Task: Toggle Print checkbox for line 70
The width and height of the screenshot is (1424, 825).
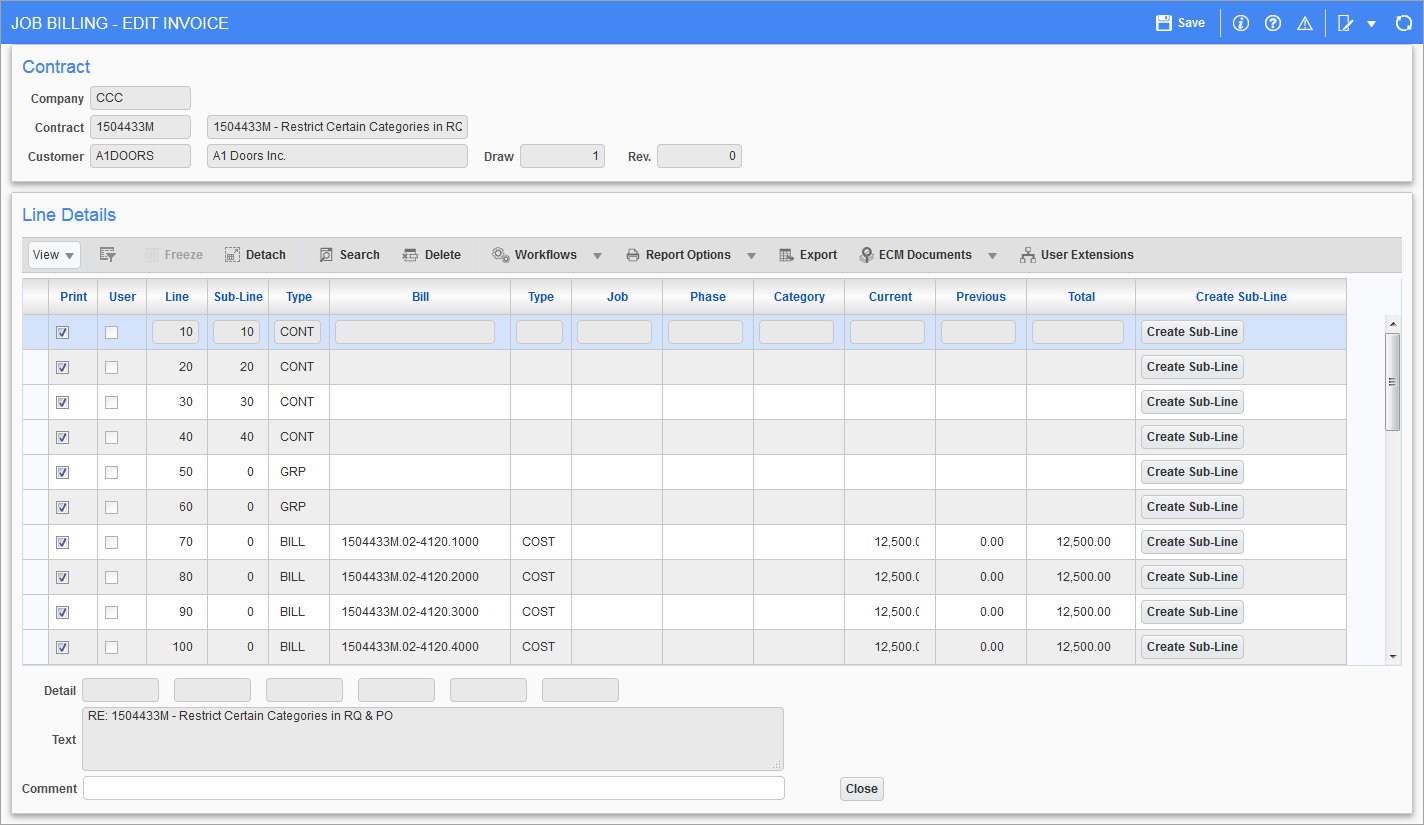Action: (63, 542)
